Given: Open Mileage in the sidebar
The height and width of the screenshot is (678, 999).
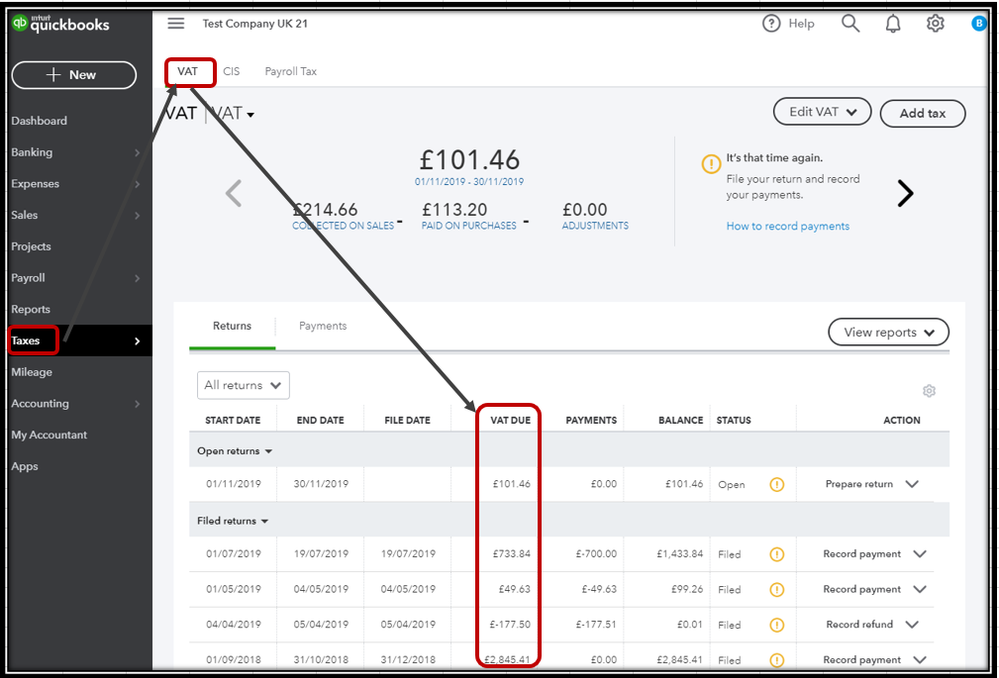Looking at the screenshot, I should click(32, 372).
